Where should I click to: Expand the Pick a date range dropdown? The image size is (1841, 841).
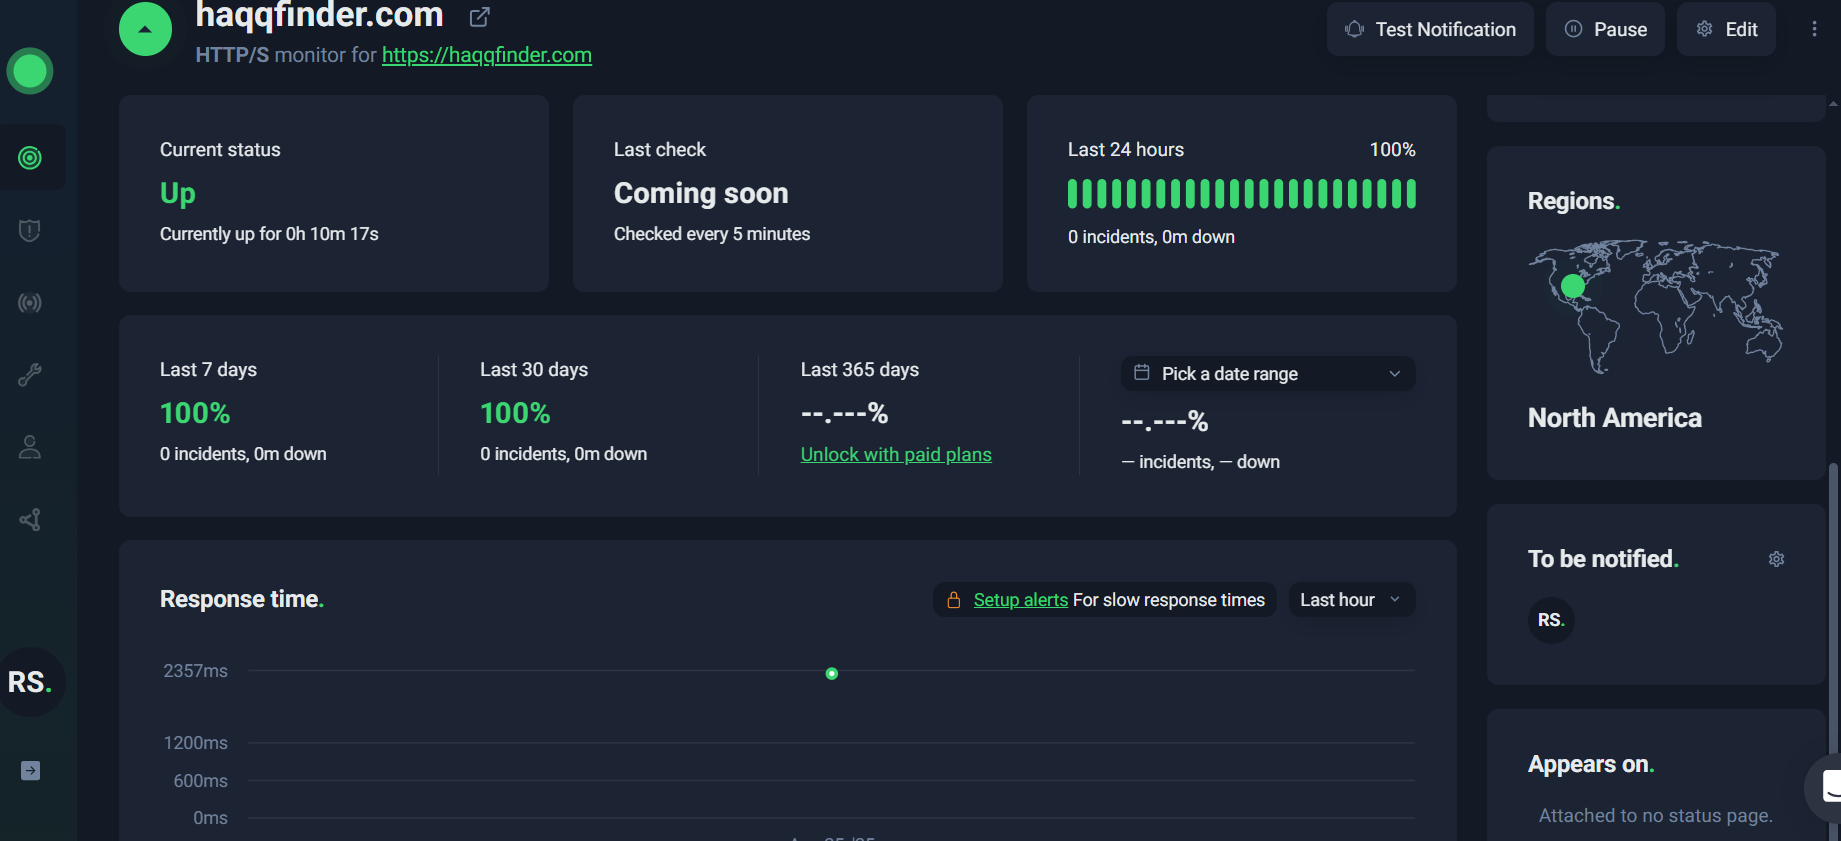tap(1268, 373)
